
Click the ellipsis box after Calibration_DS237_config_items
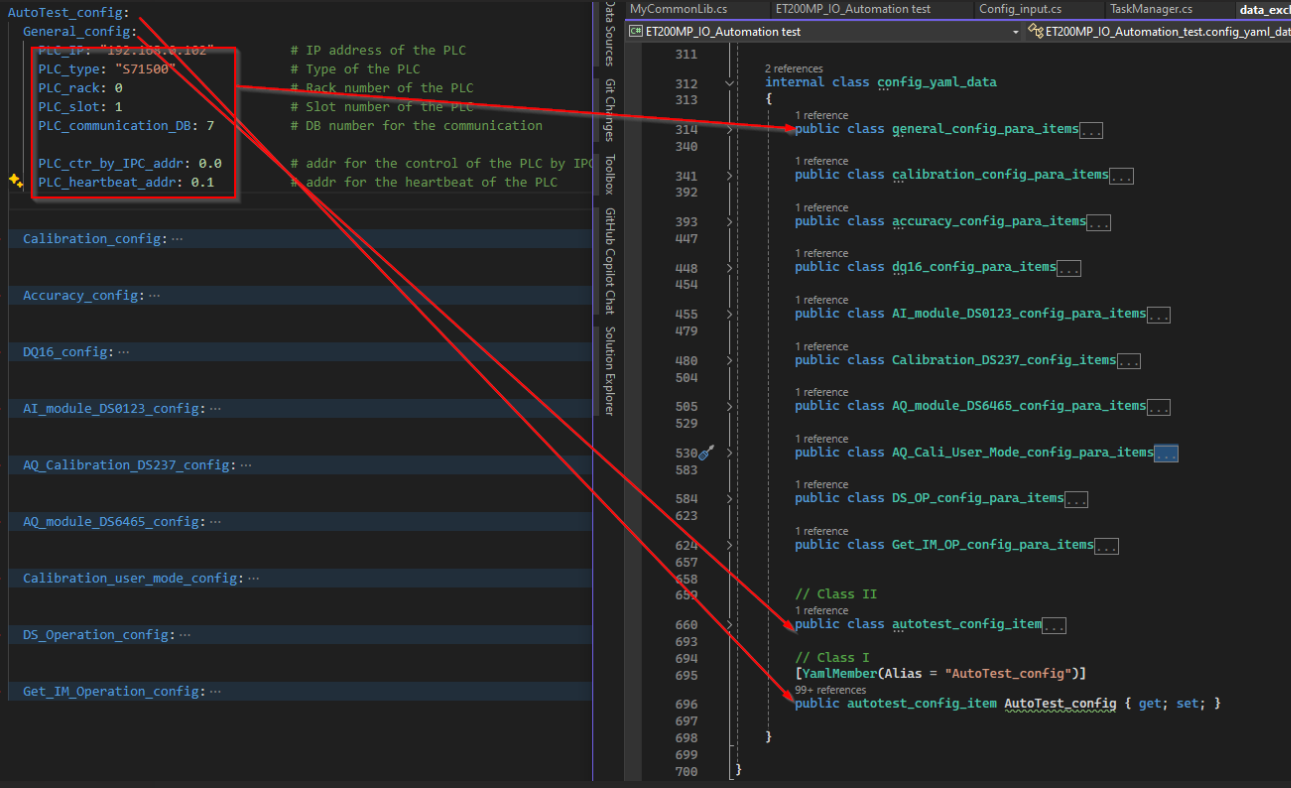tap(1129, 361)
